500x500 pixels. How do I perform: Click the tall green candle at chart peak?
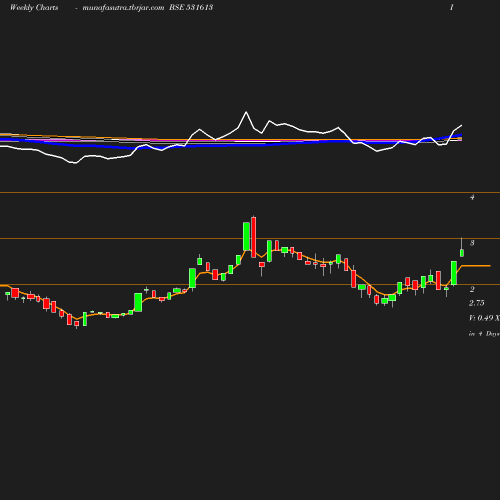pos(246,236)
